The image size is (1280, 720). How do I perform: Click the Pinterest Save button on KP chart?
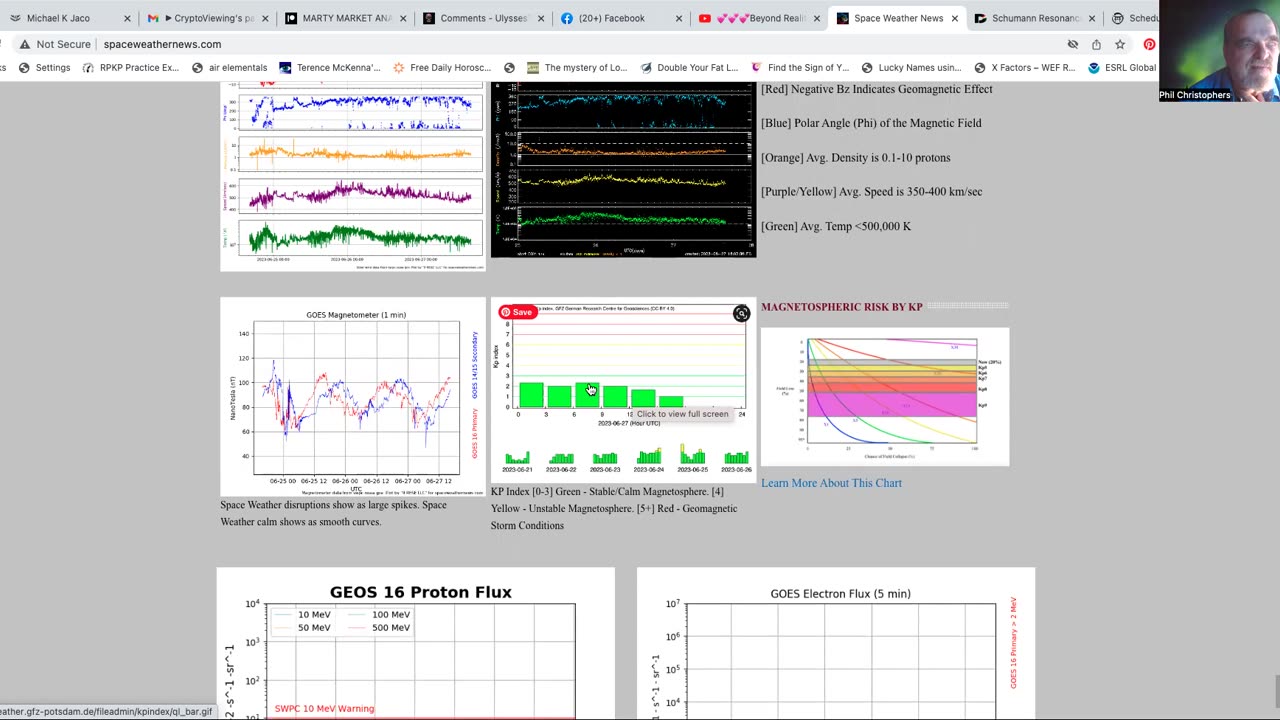coord(517,312)
